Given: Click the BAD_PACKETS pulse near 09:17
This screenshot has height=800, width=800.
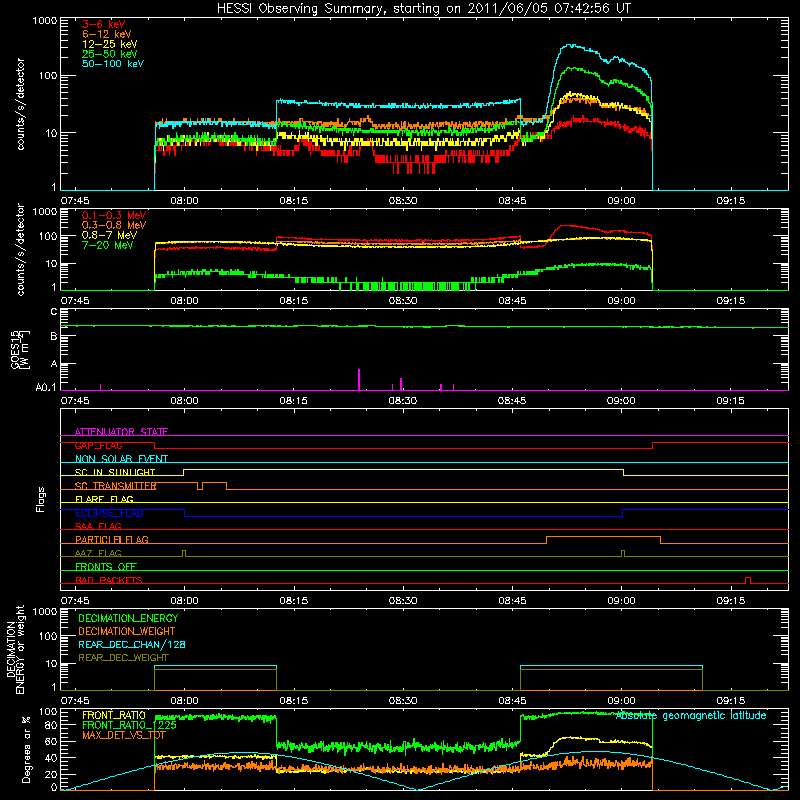Looking at the screenshot, I should (x=748, y=580).
